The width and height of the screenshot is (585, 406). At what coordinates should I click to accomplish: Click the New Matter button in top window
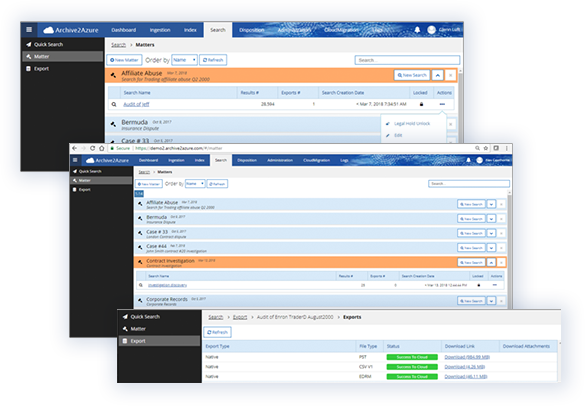pyautogui.click(x=124, y=60)
